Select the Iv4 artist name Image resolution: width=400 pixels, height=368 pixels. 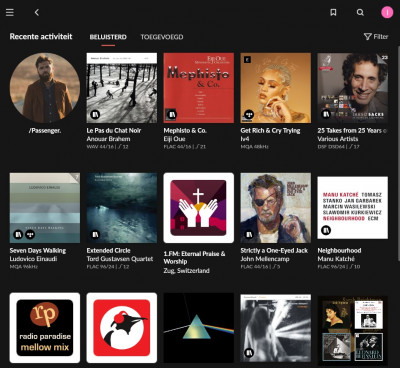click(245, 139)
